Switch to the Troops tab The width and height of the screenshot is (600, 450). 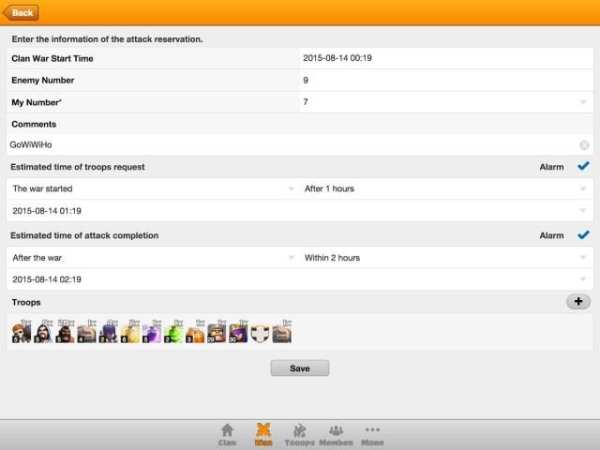300,435
